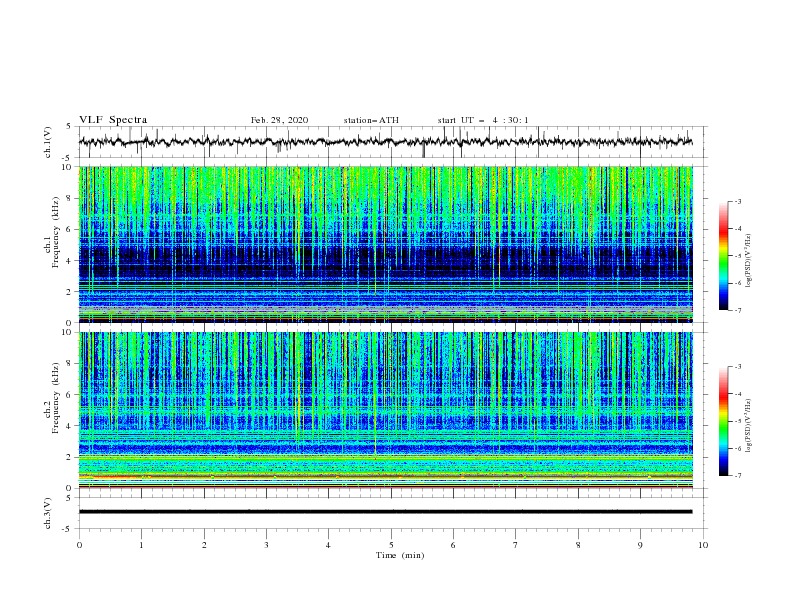Screen dimensions: 792x612
Task: Click the "start UT = 4 :30: 1" text
Action: tap(483, 120)
